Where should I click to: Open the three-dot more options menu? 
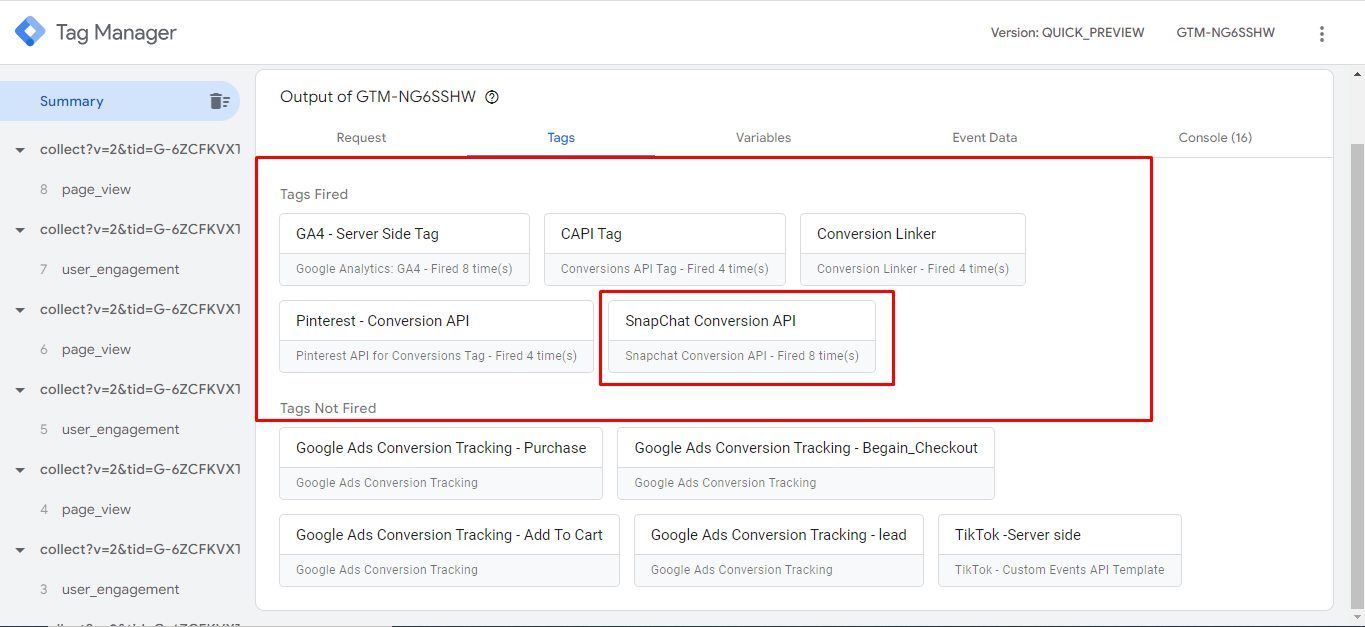(x=1322, y=34)
